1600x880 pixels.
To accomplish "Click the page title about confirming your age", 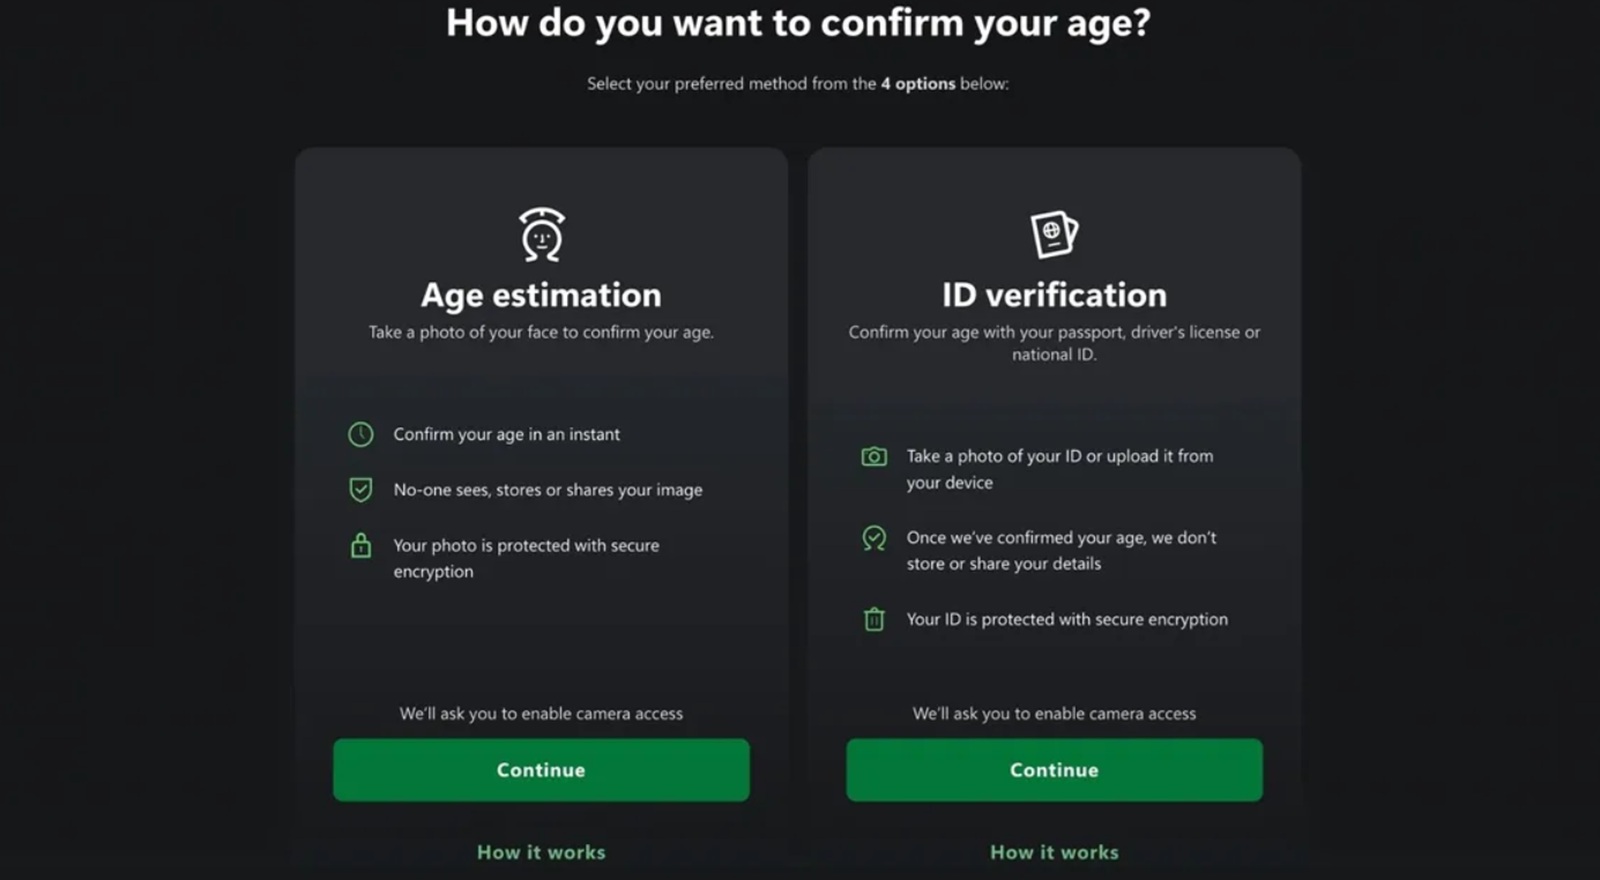I will pos(798,23).
